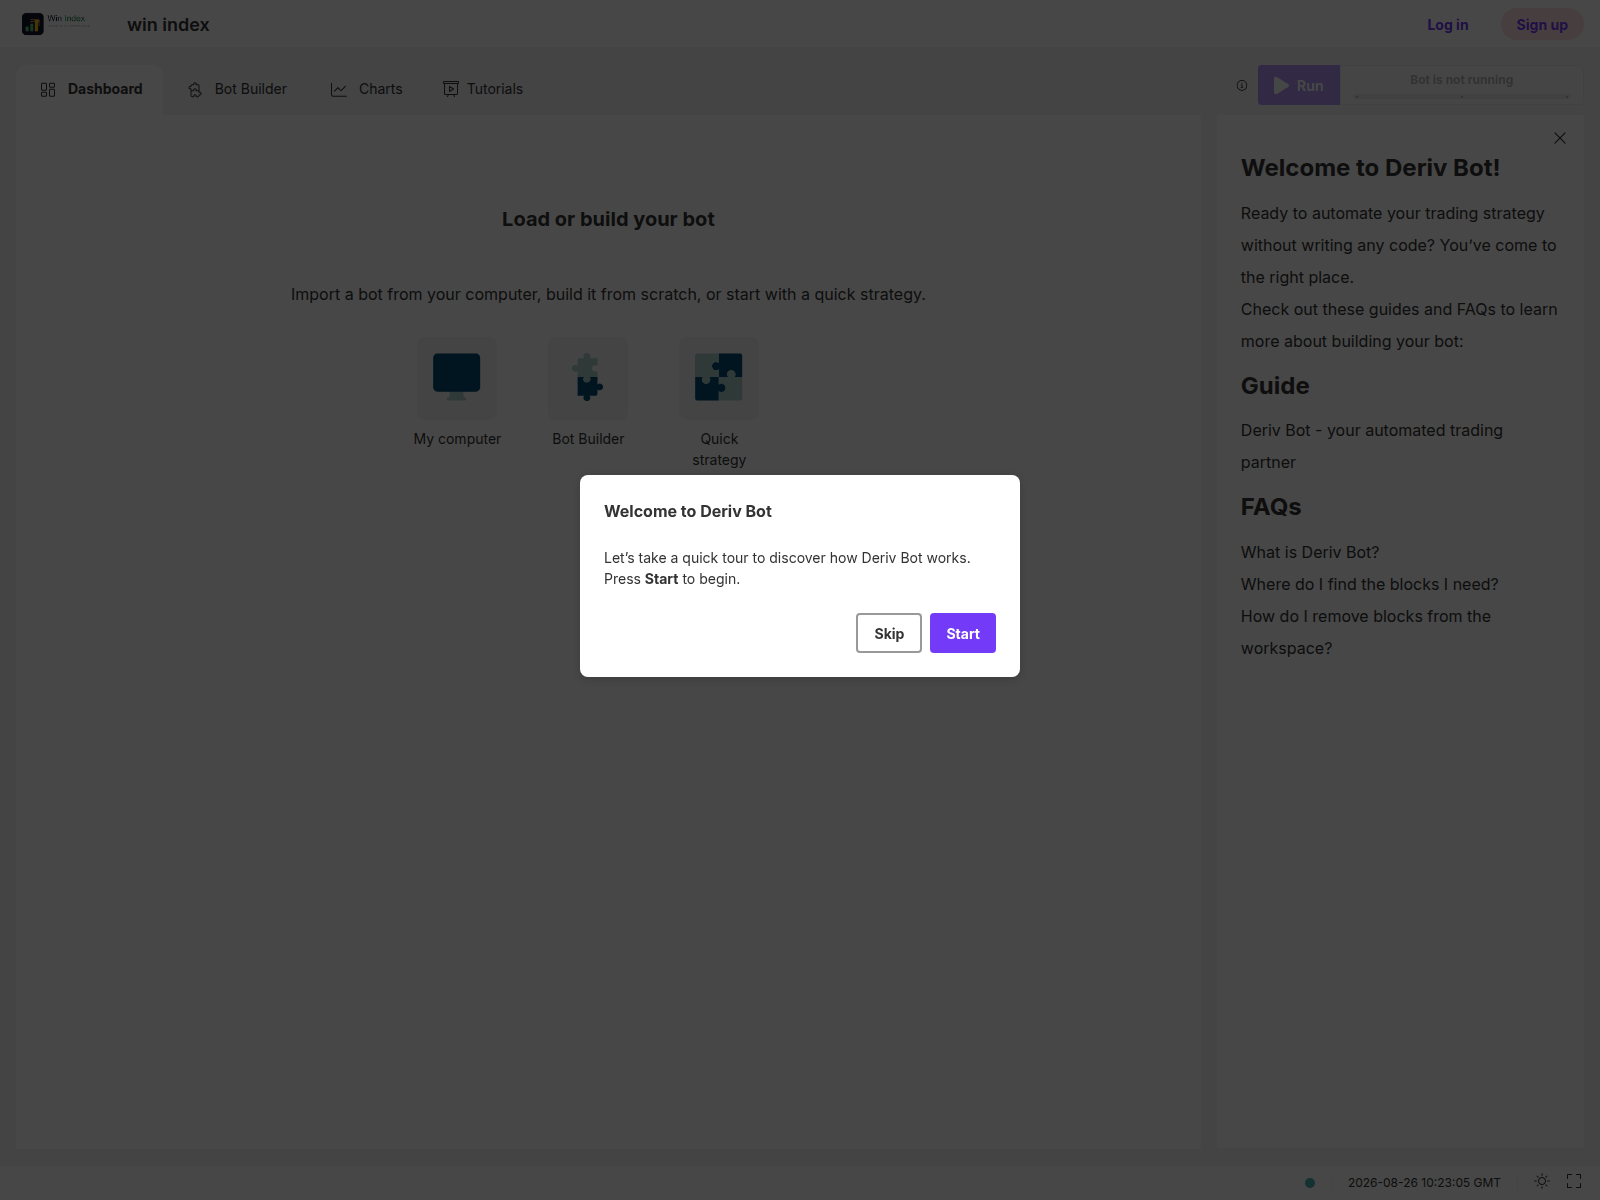The image size is (1600, 1200).
Task: Click the Load or build your bot heading
Action: click(x=608, y=219)
